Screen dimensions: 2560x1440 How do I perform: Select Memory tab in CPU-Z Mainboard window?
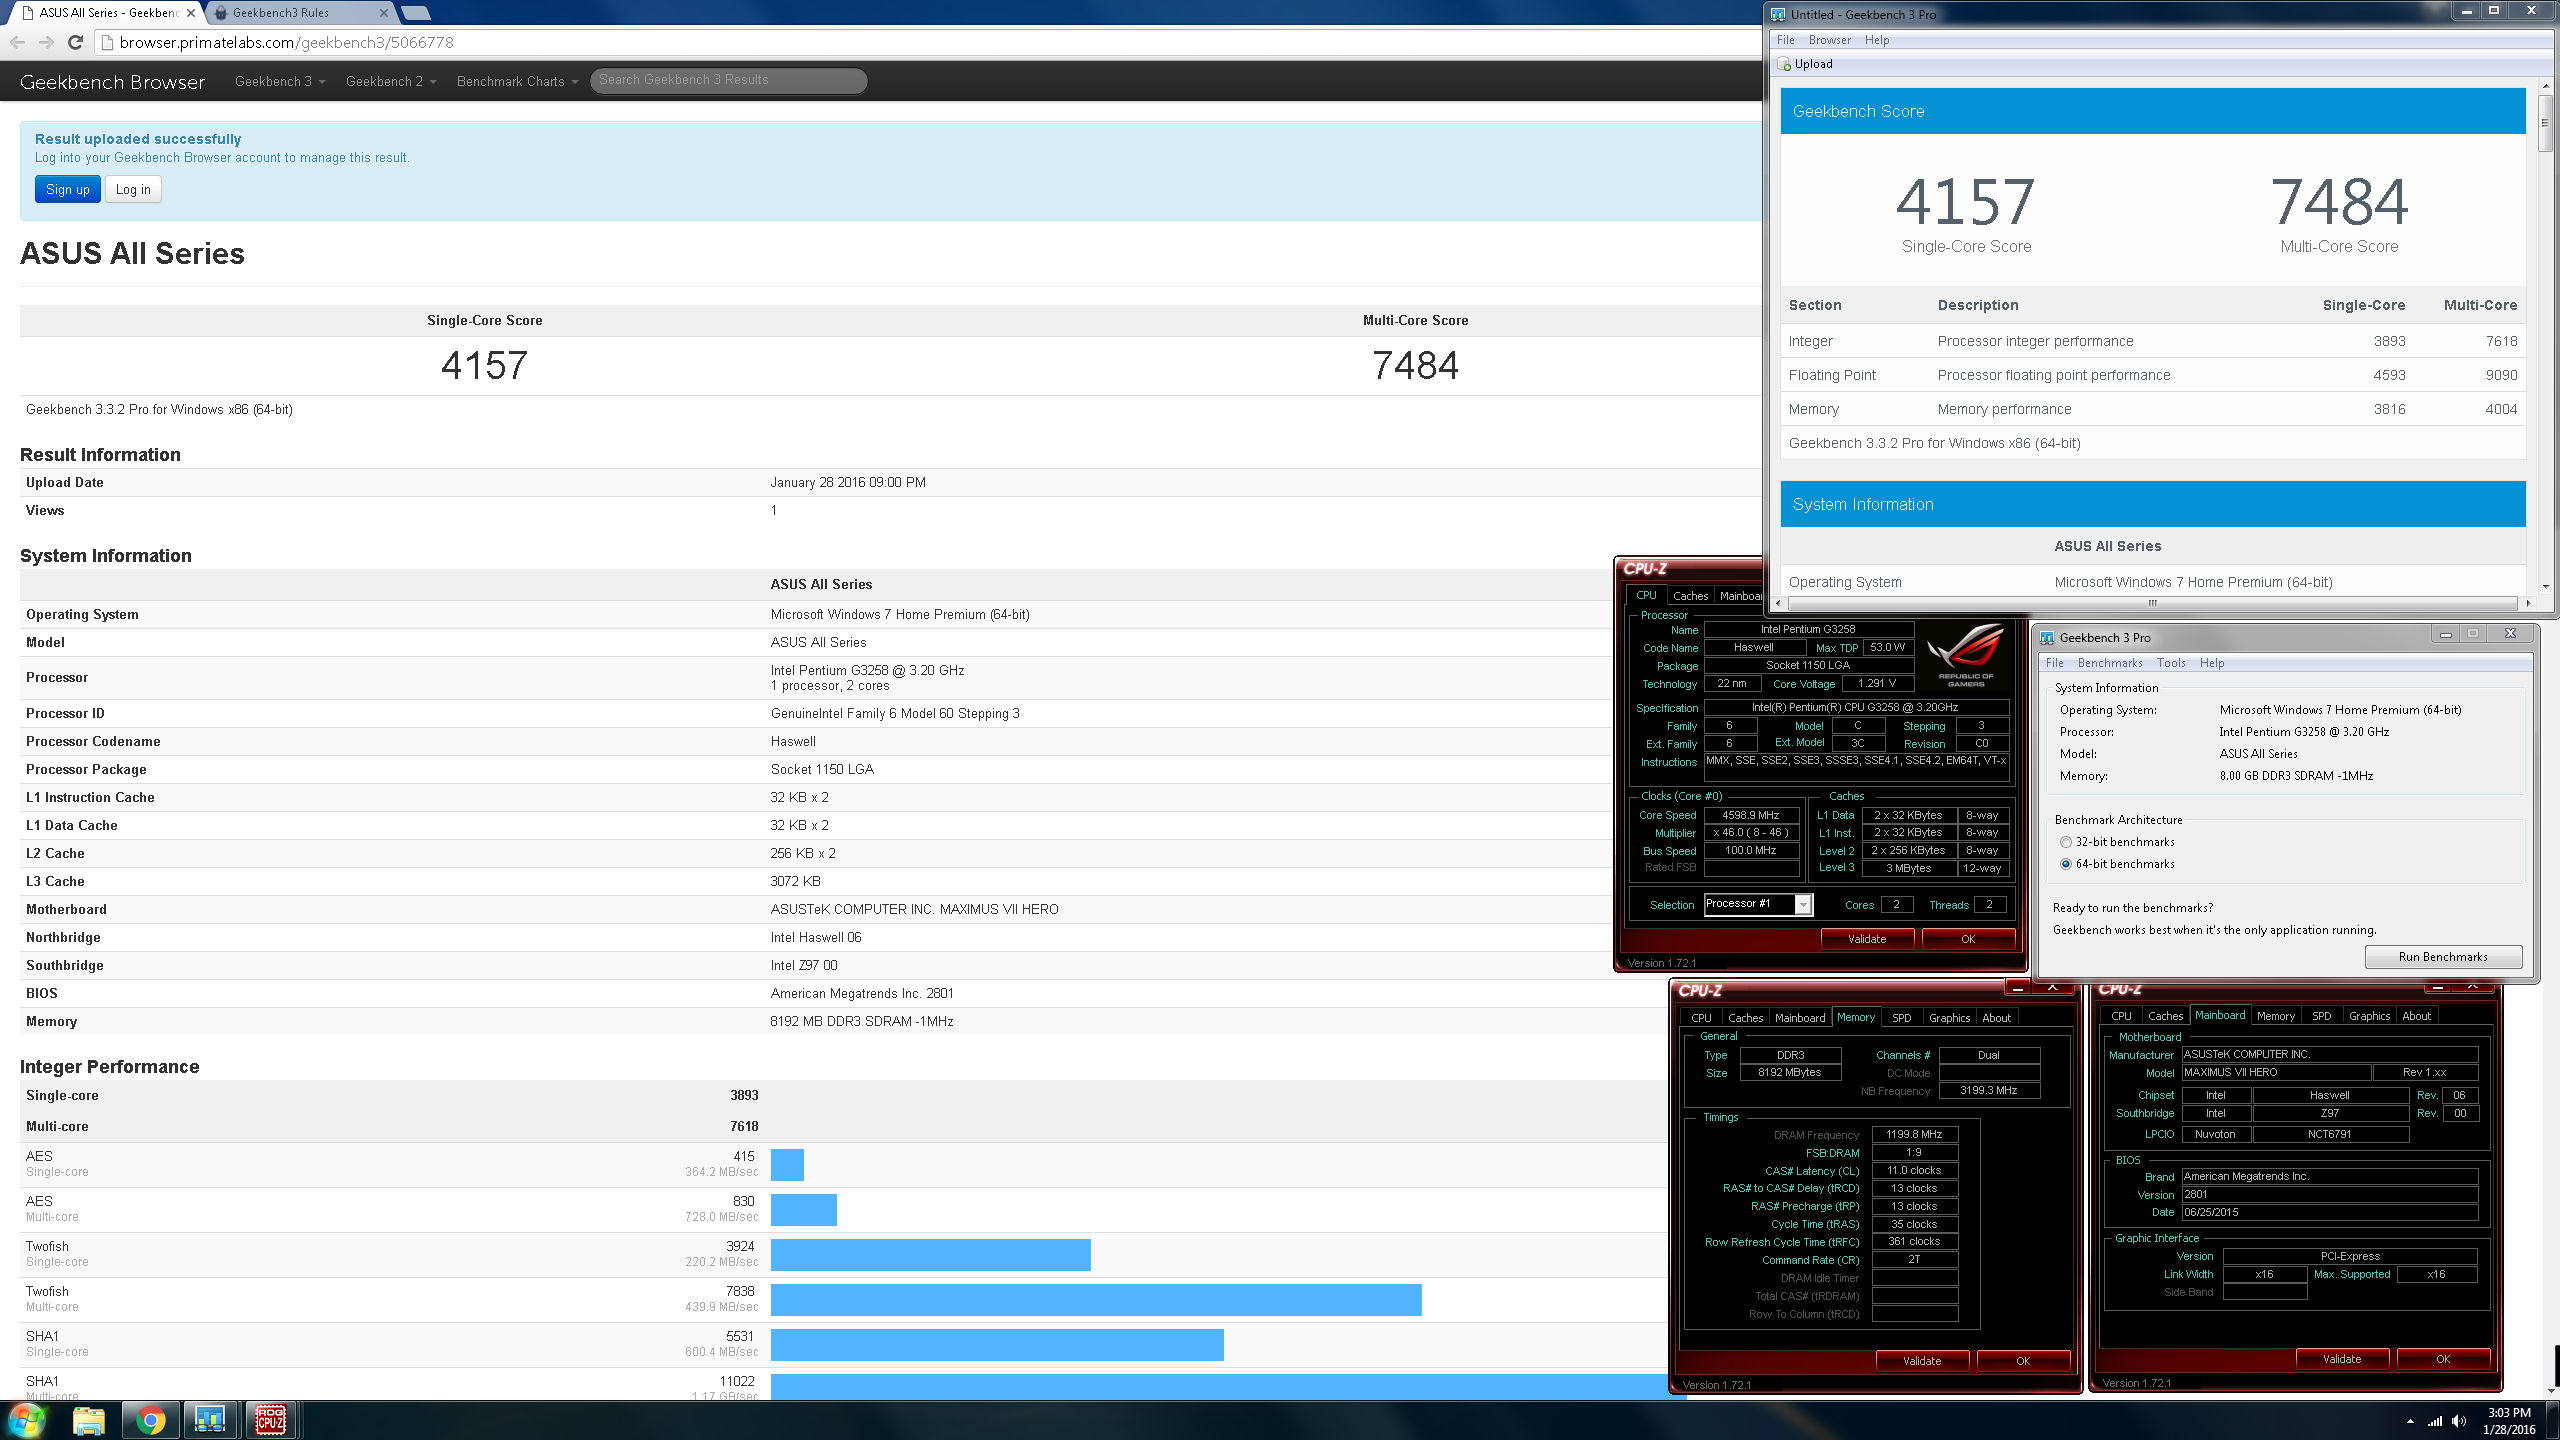2275,1016
